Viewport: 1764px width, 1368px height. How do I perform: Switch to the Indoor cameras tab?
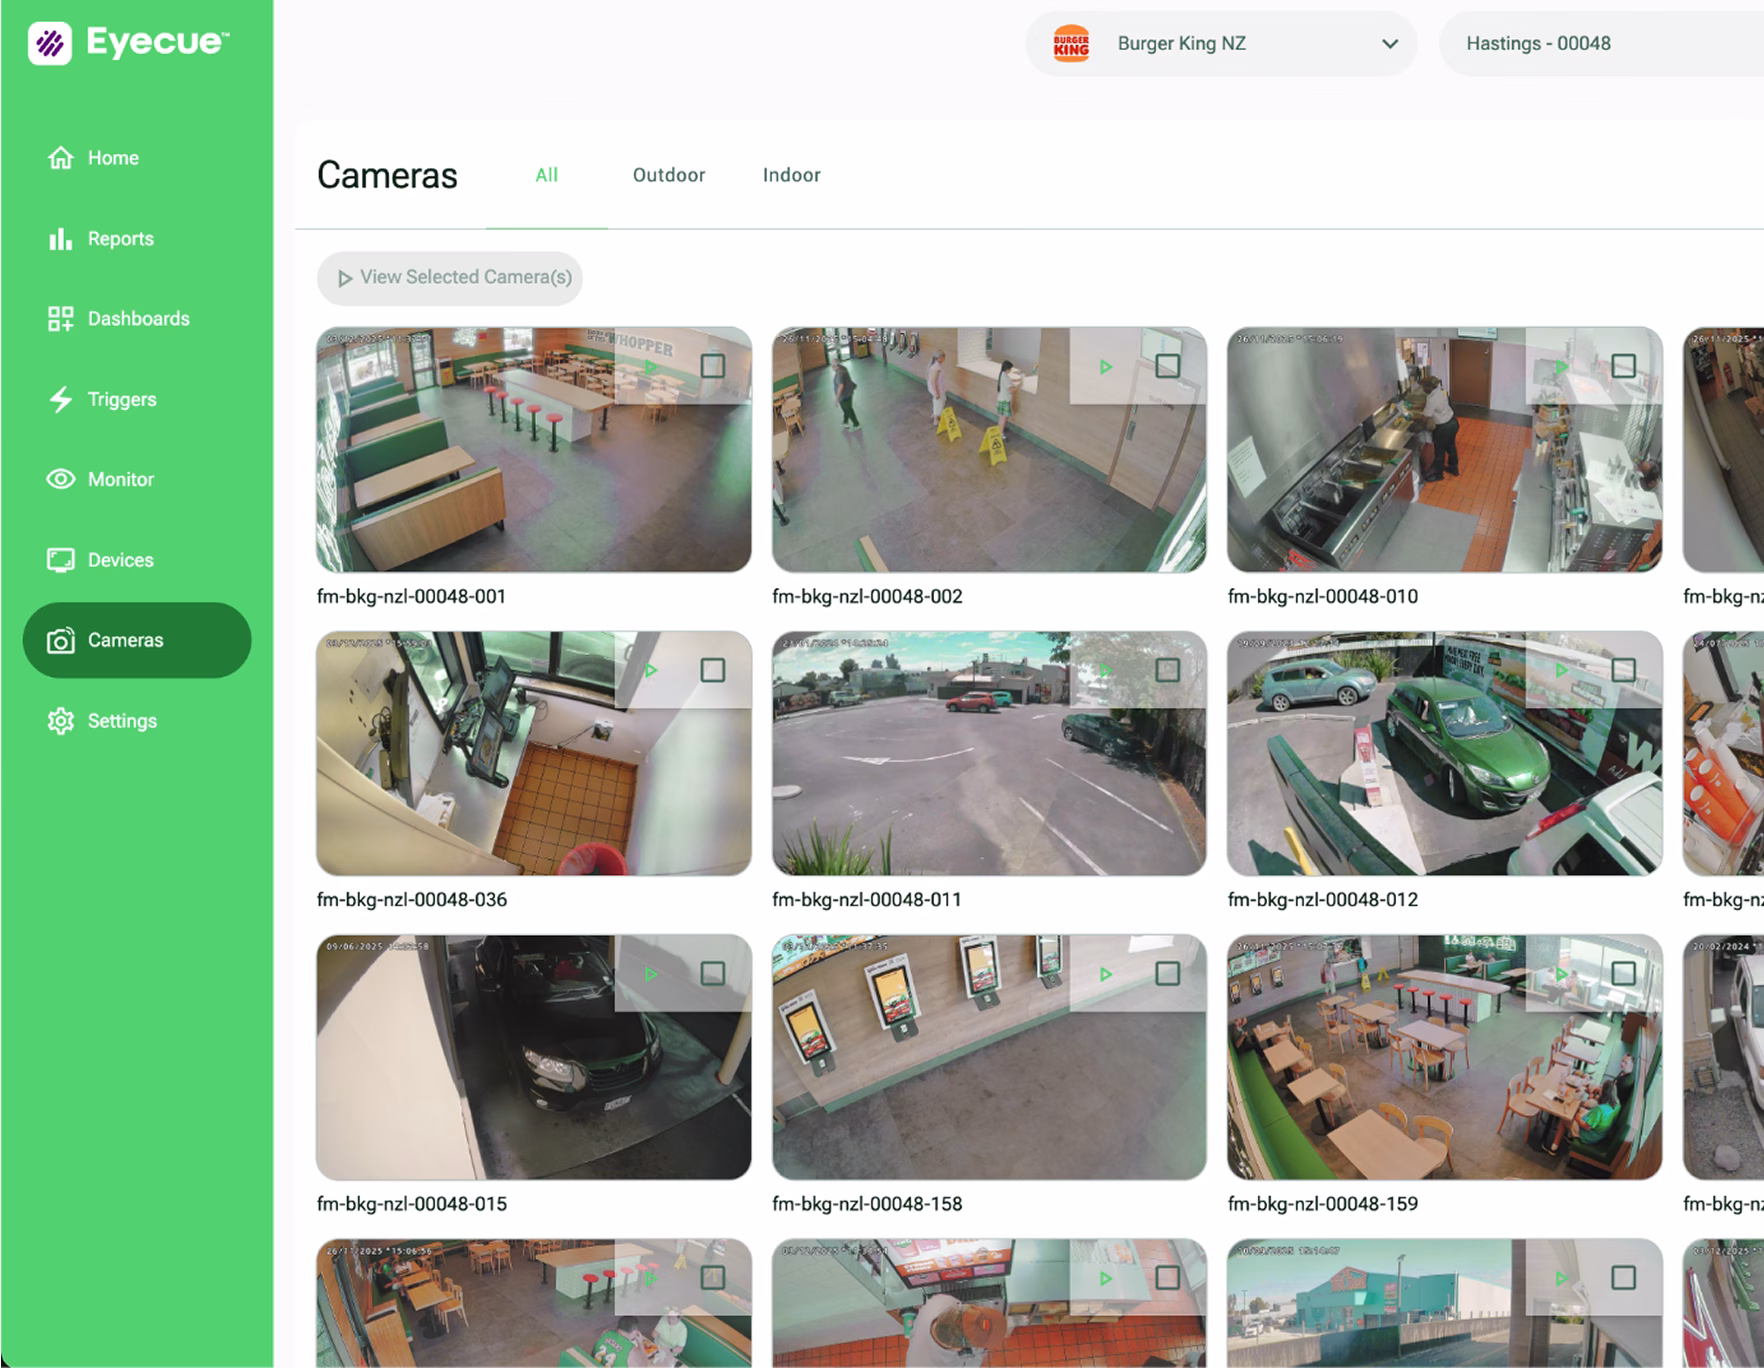[791, 175]
